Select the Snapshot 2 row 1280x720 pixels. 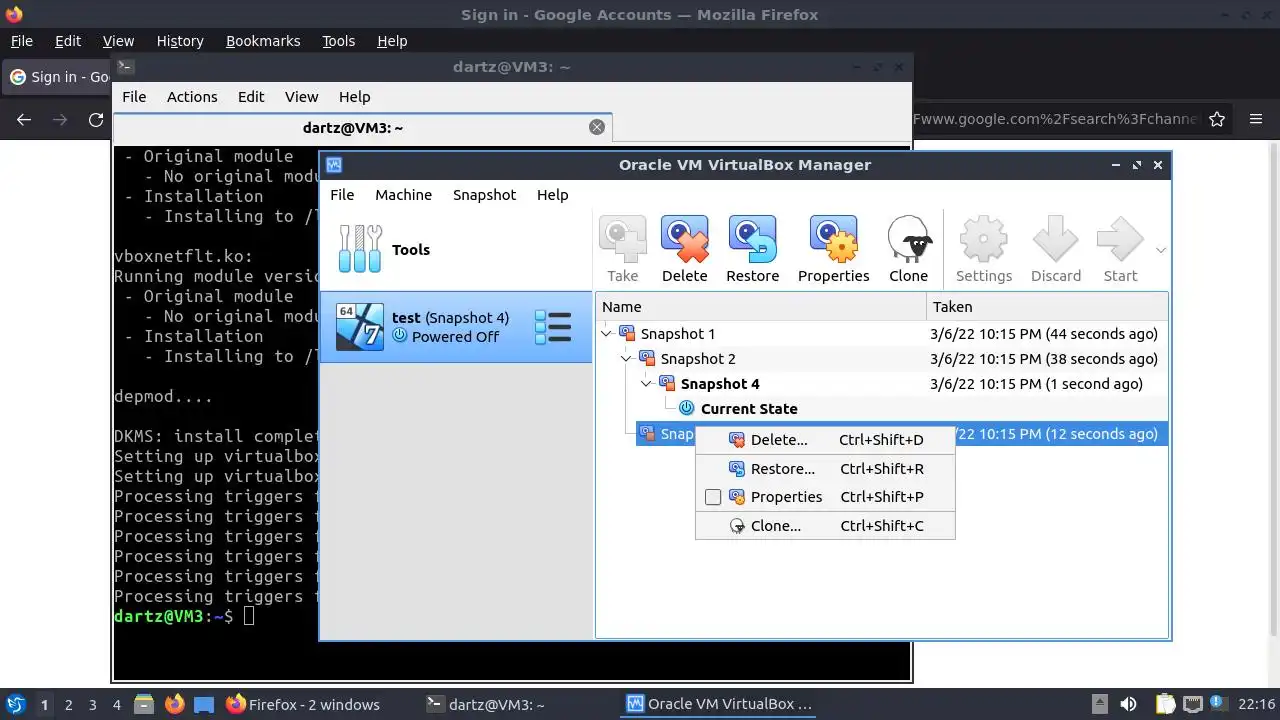pos(882,359)
